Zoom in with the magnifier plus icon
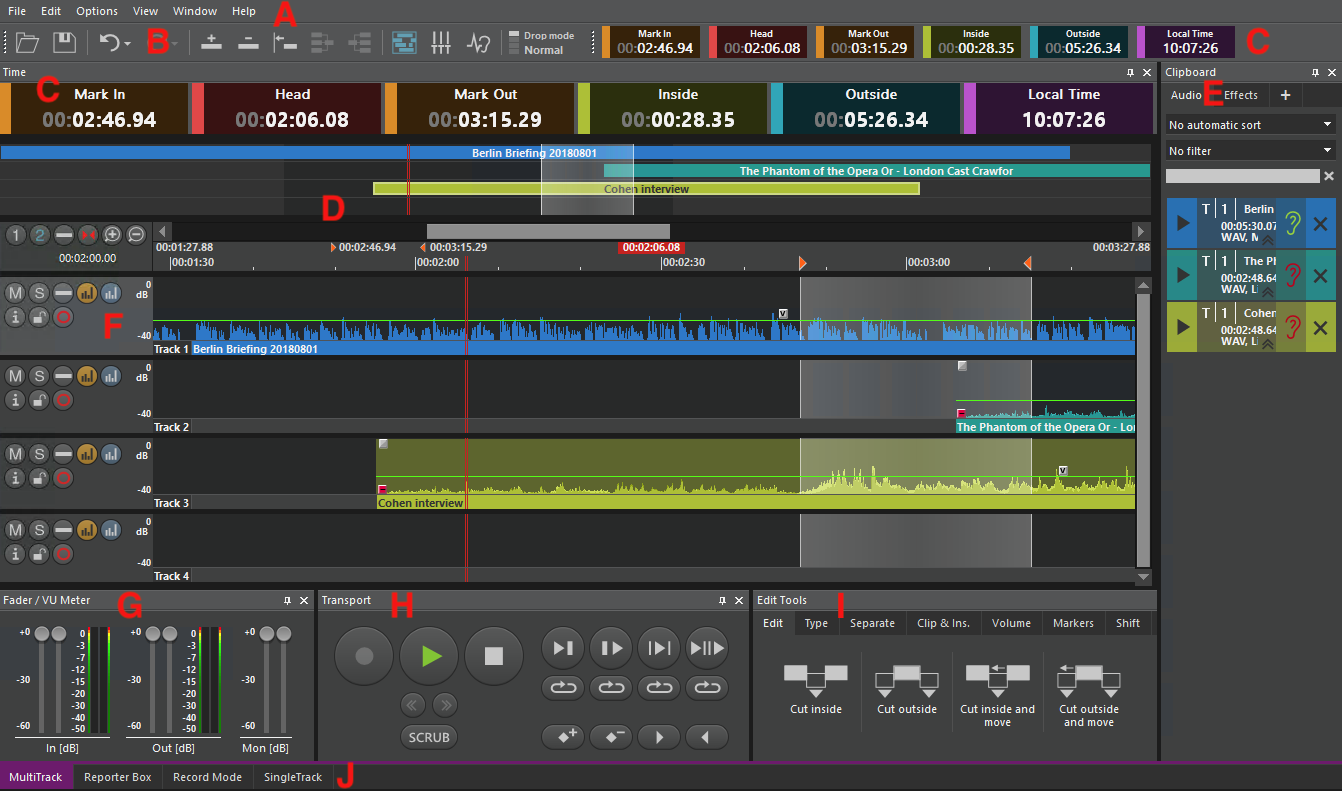1342x791 pixels. tap(112, 234)
